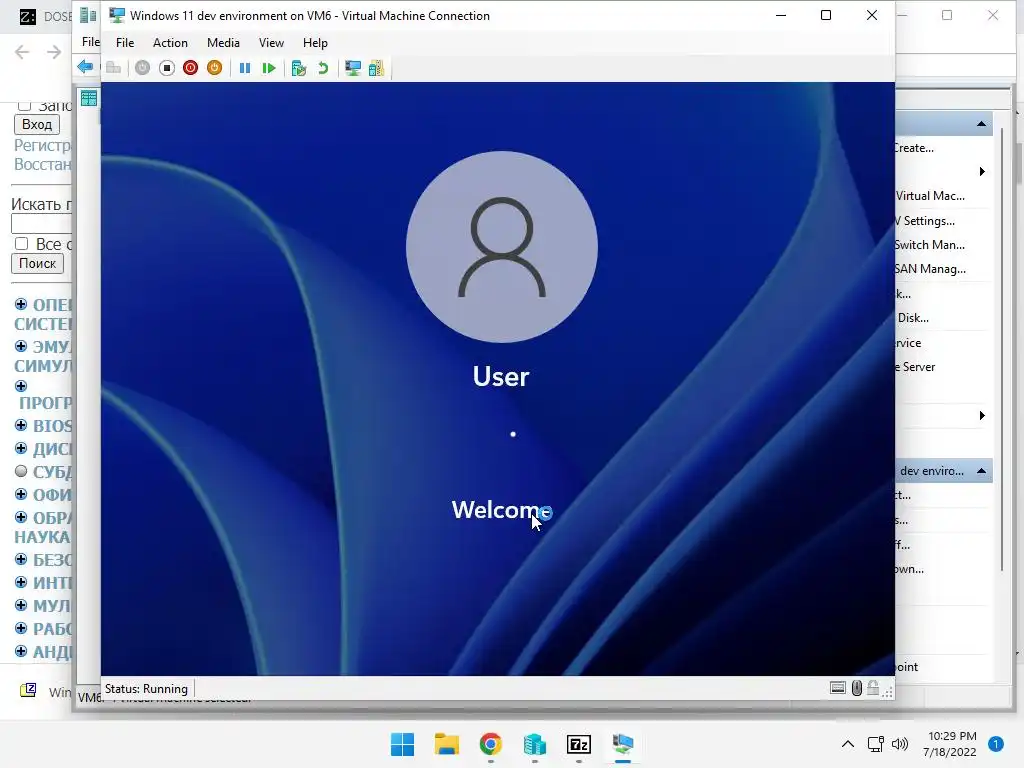The image size is (1024, 768).
Task: Expand the ОФИ... category plus icon
Action: point(21,494)
